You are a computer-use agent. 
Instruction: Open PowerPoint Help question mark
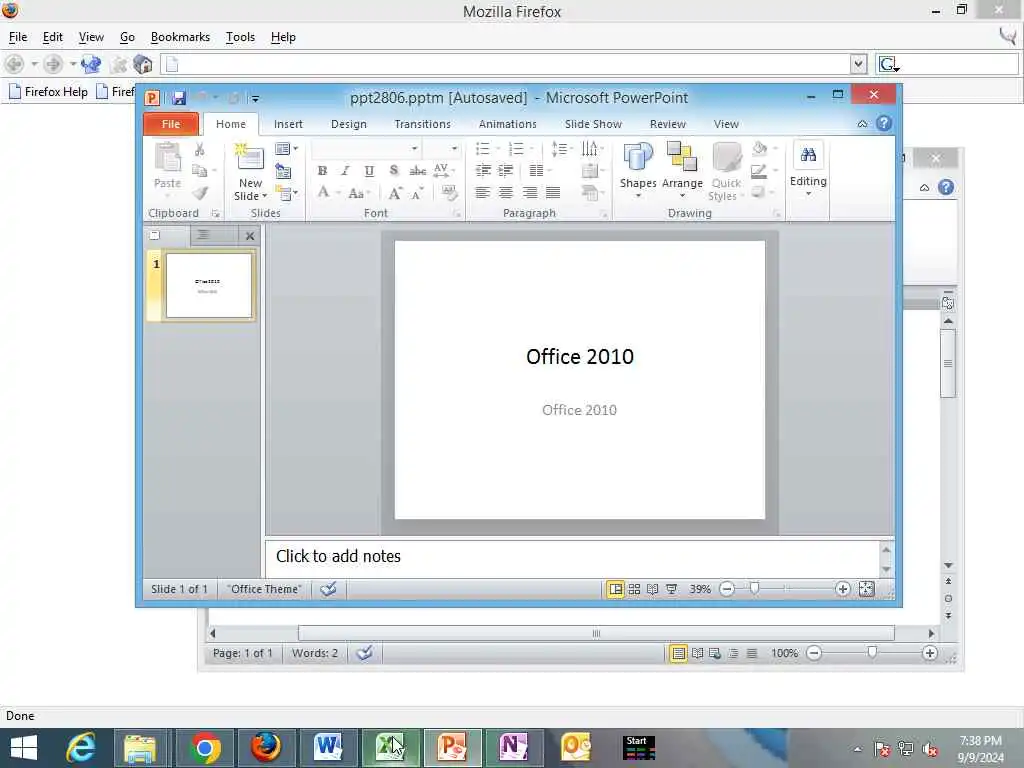click(x=884, y=123)
